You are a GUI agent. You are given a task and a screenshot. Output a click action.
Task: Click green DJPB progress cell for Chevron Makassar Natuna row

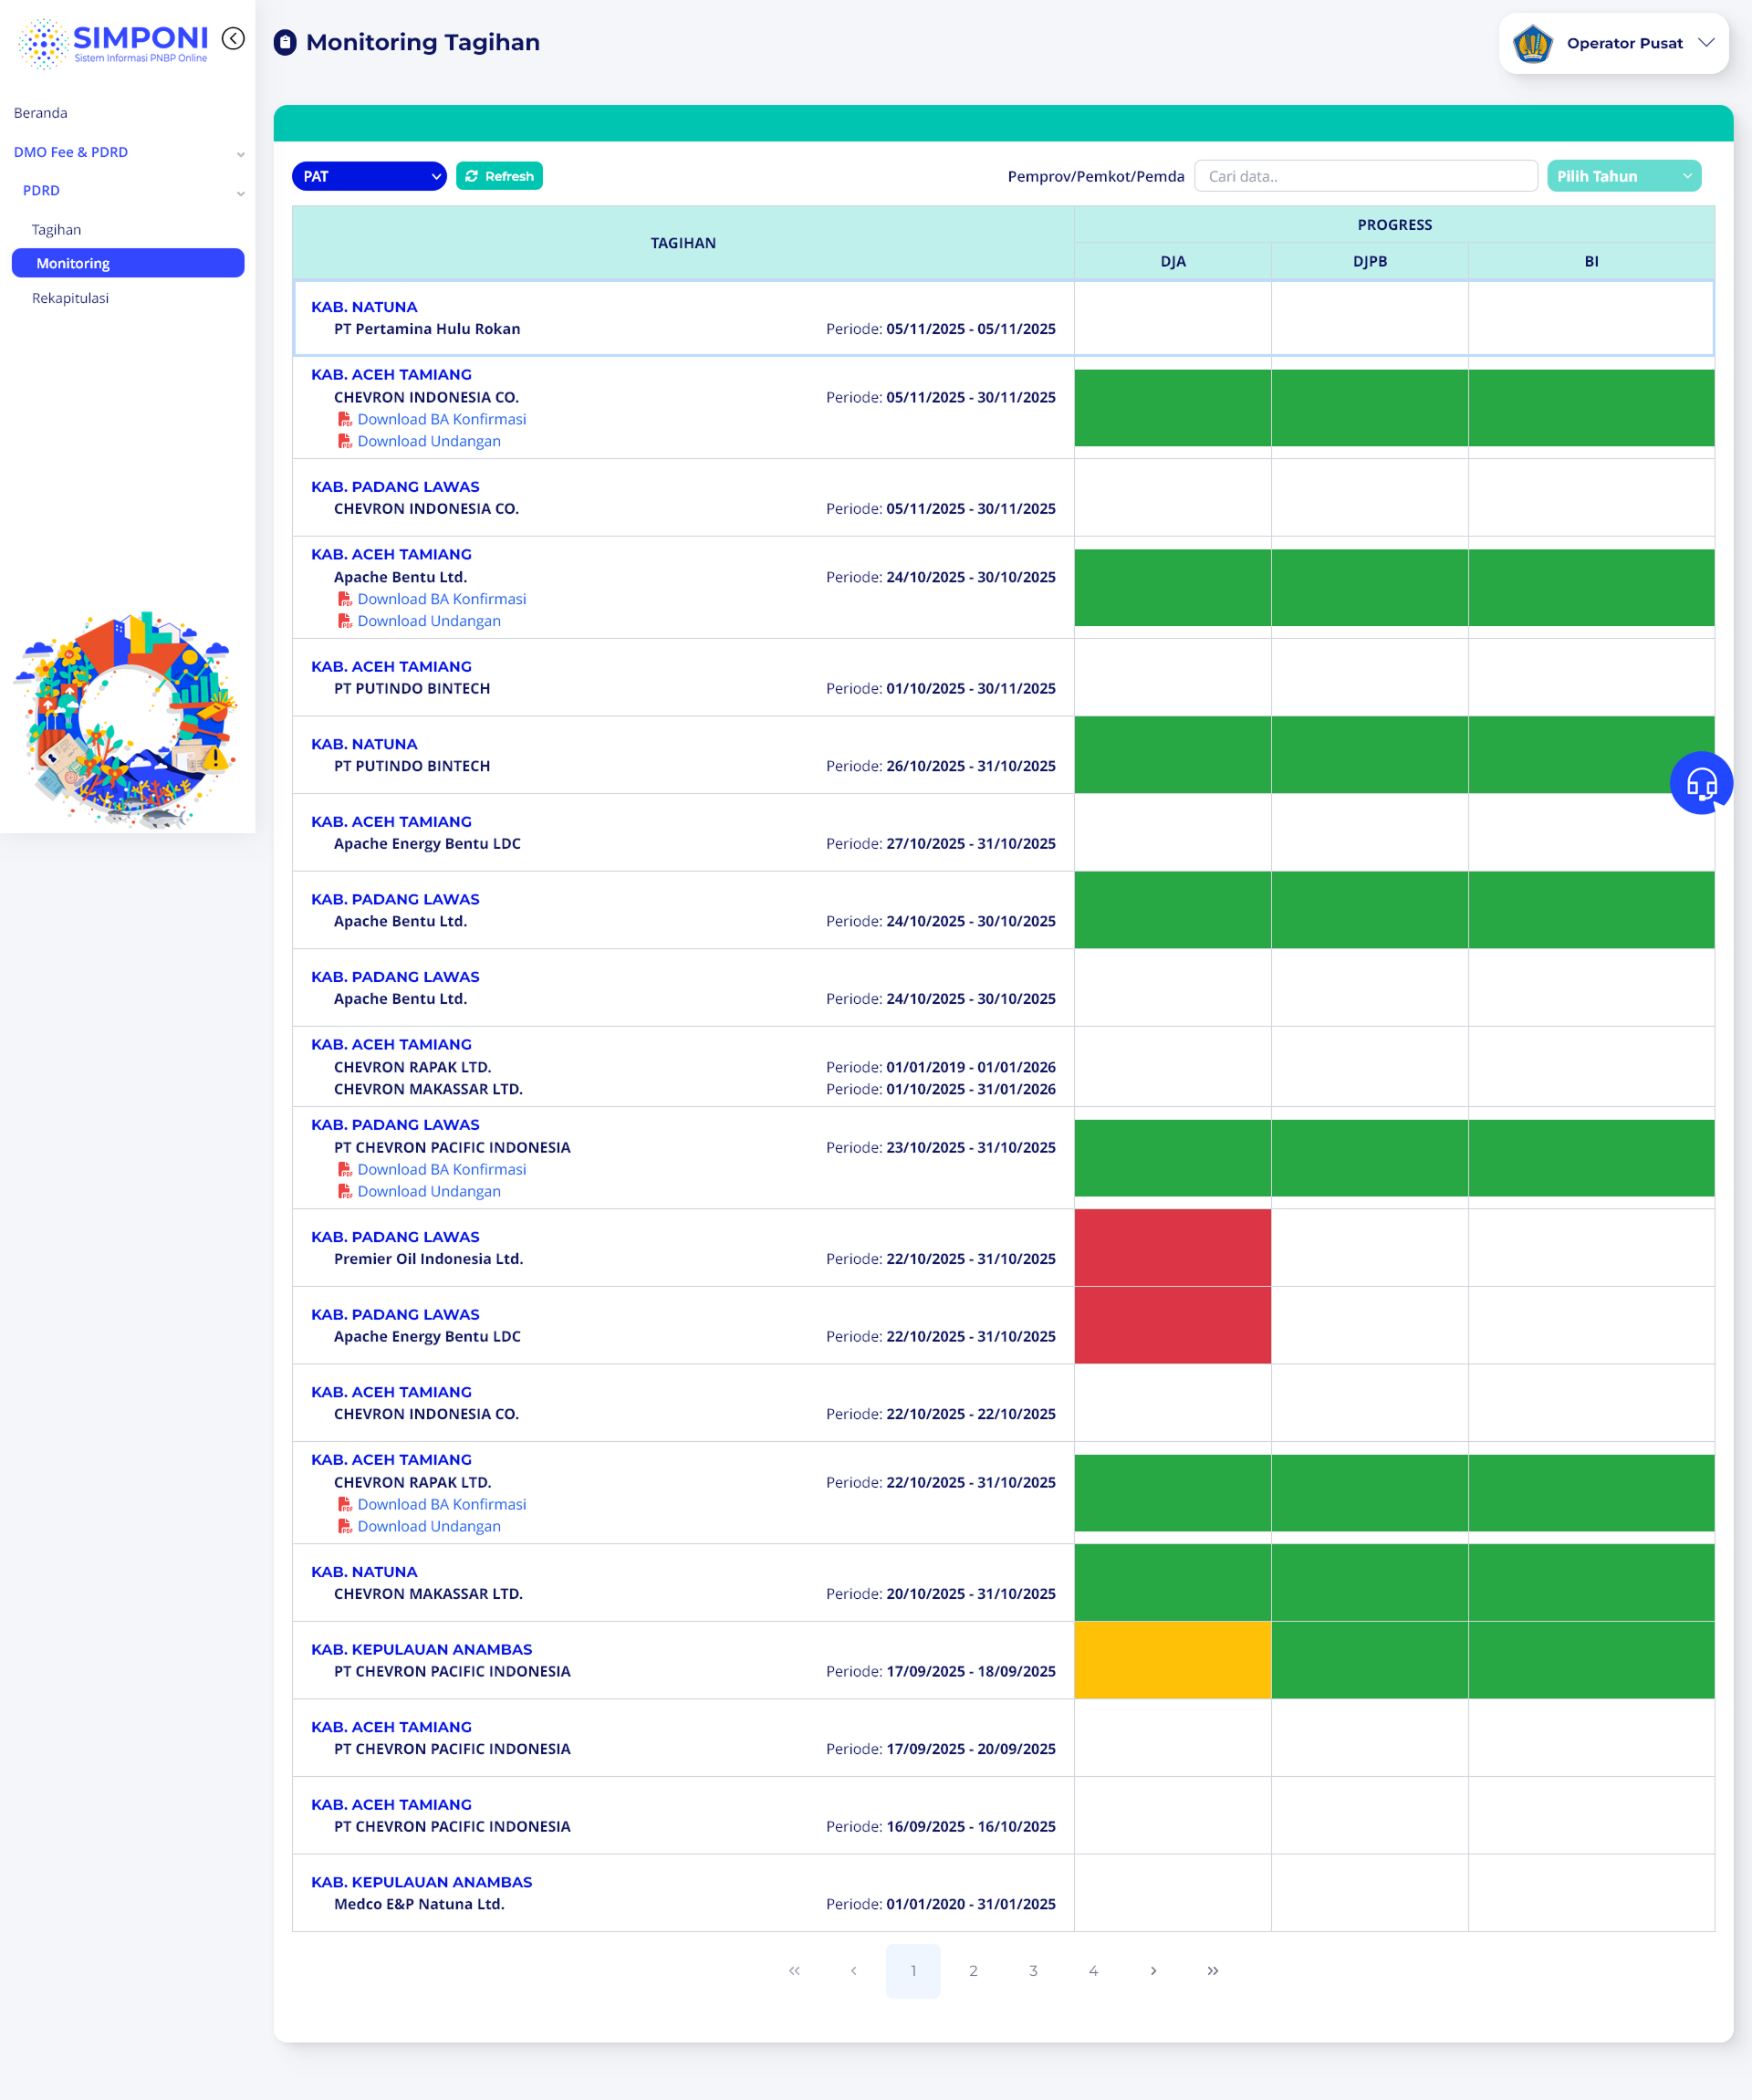pos(1370,1583)
